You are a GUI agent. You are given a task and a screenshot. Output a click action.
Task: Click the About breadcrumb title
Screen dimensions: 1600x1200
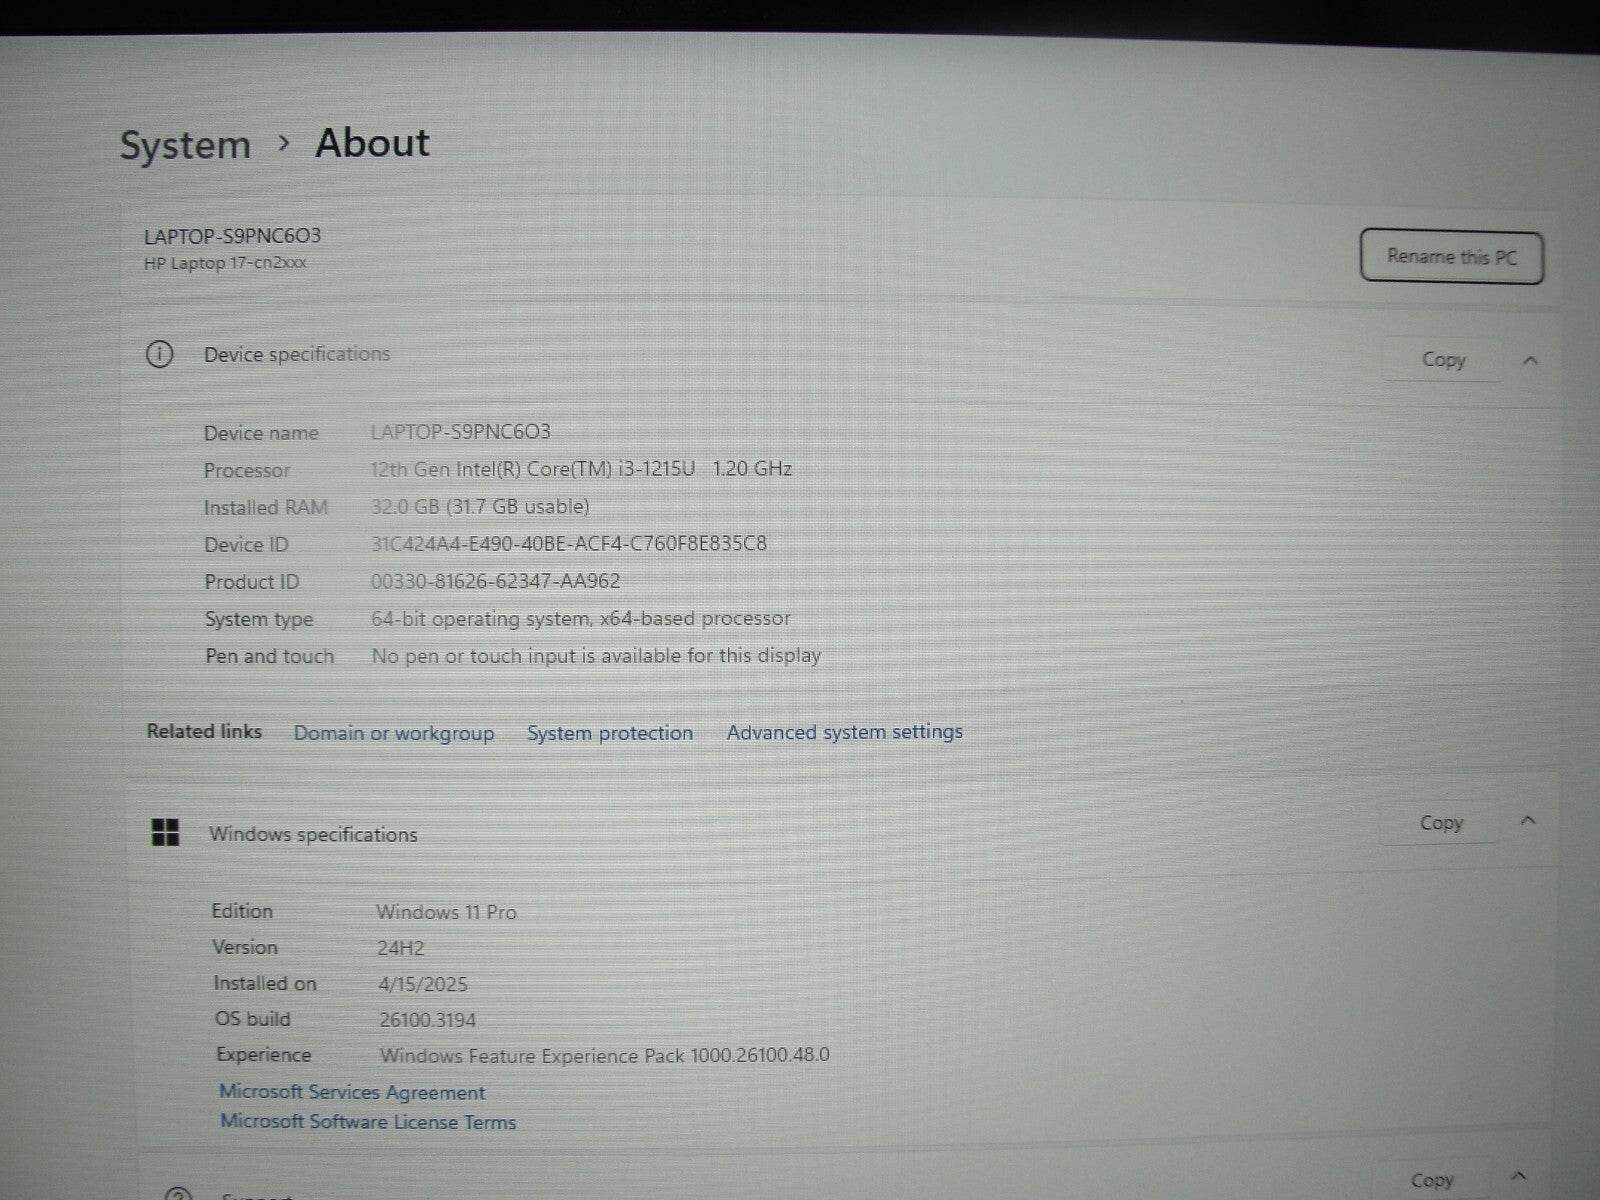coord(372,143)
